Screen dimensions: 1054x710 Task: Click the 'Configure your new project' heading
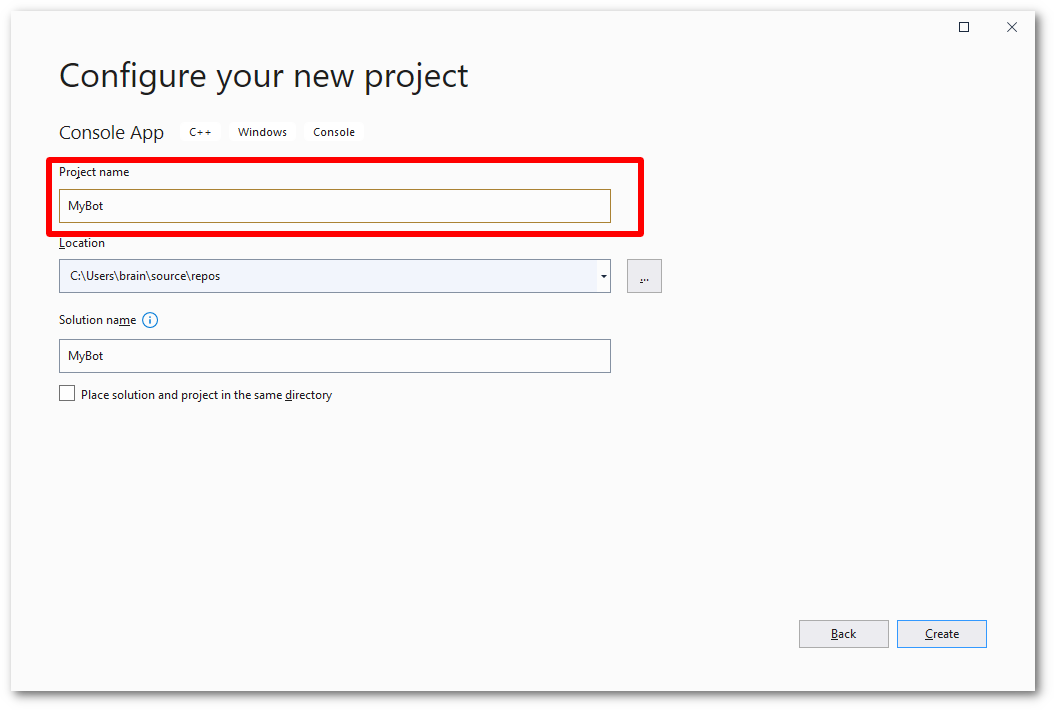pos(264,76)
